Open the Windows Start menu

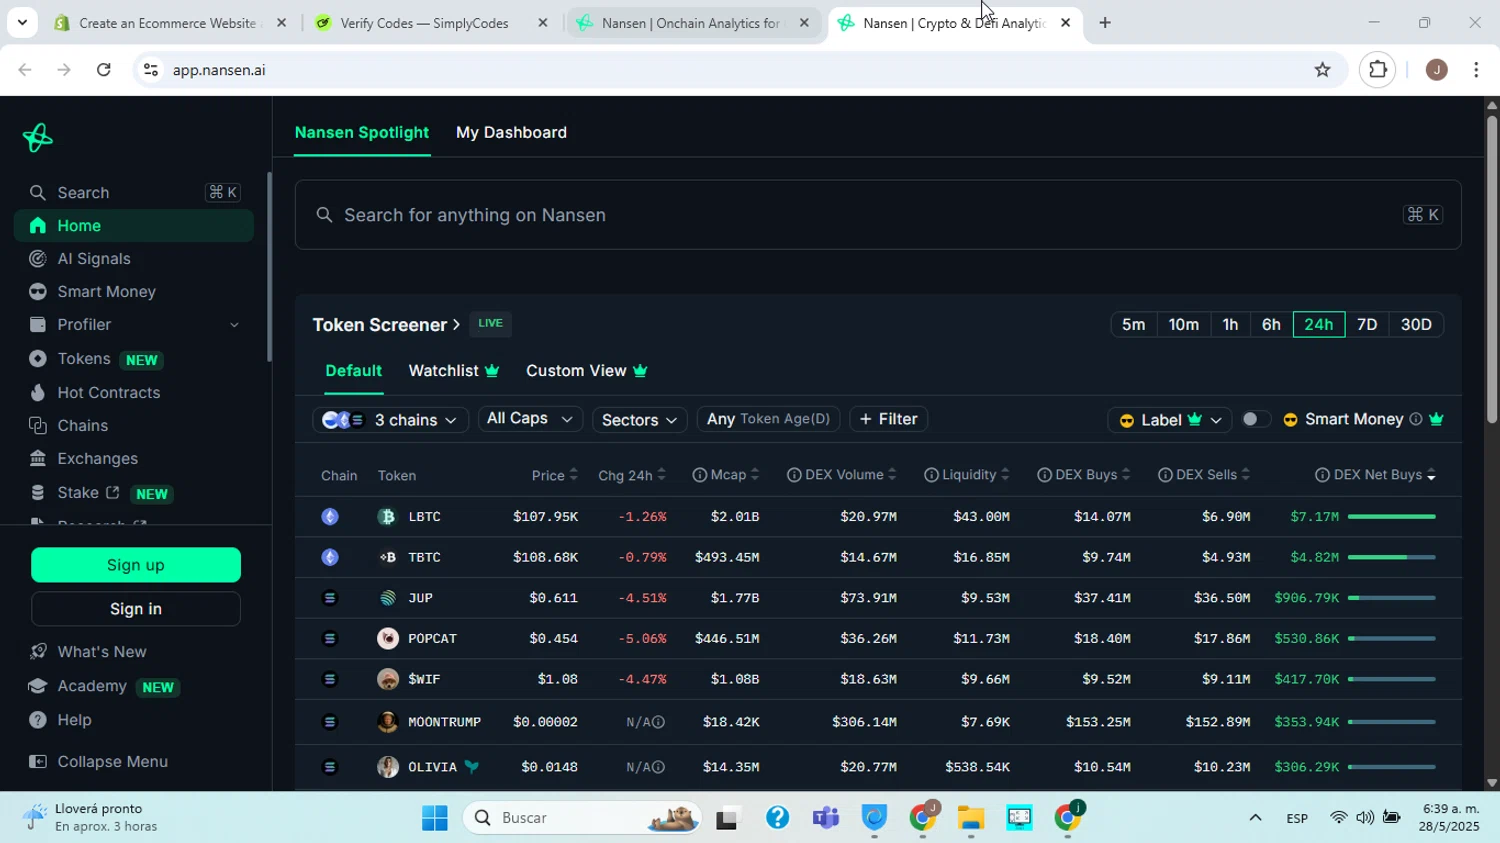435,818
